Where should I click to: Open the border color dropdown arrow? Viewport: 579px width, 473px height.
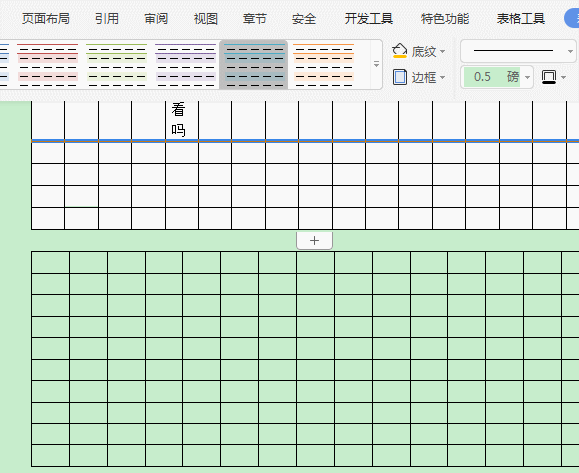(x=563, y=77)
